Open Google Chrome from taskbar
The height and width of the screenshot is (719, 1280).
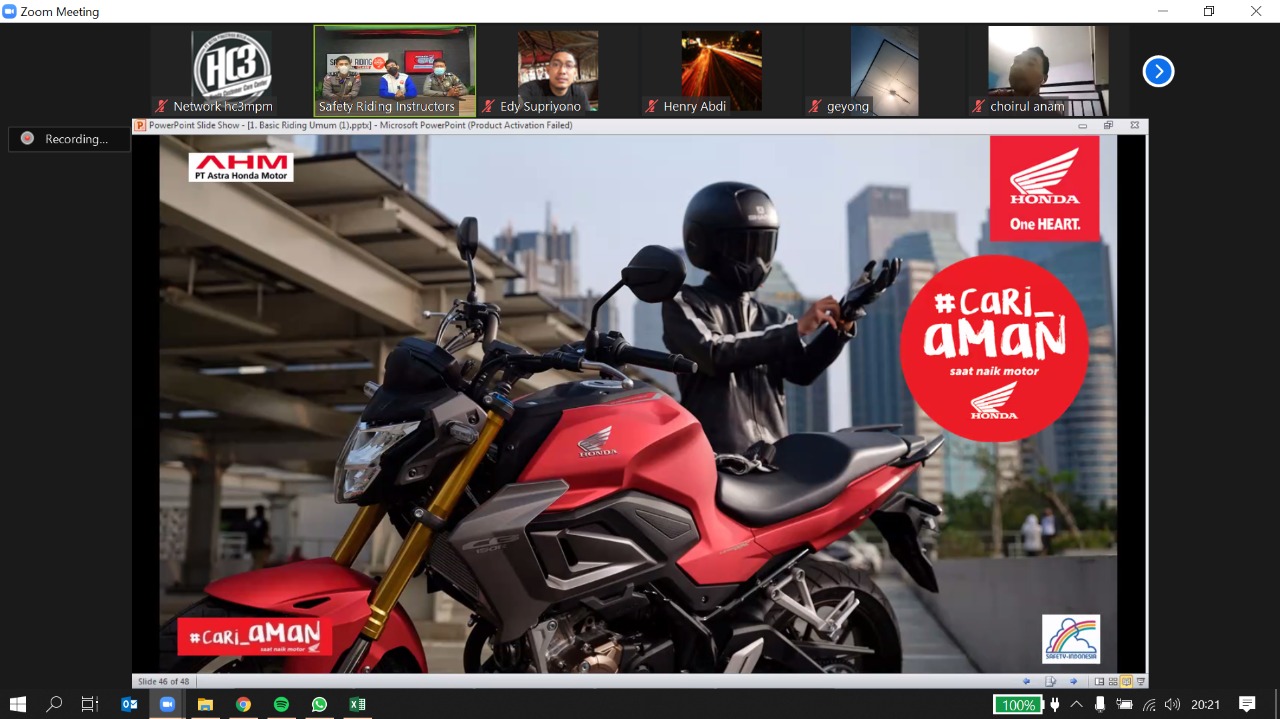(x=243, y=704)
